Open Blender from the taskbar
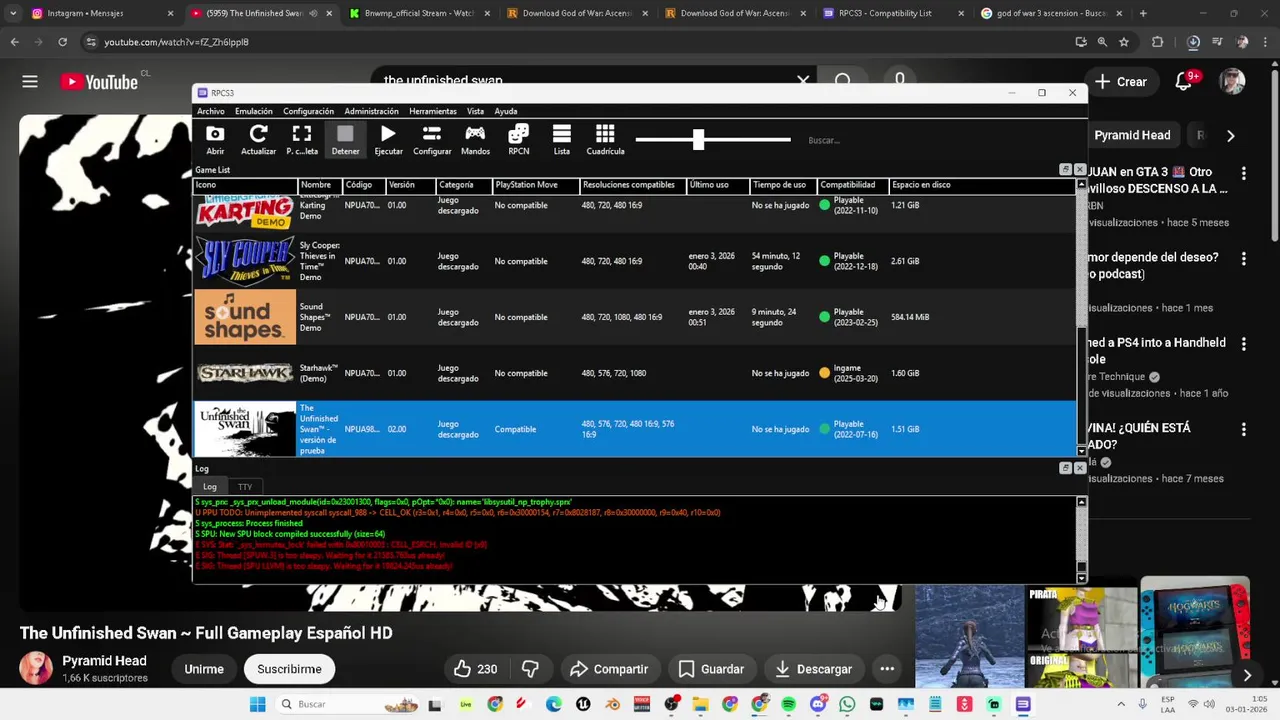Screen dimensions: 1280x720 612,704
